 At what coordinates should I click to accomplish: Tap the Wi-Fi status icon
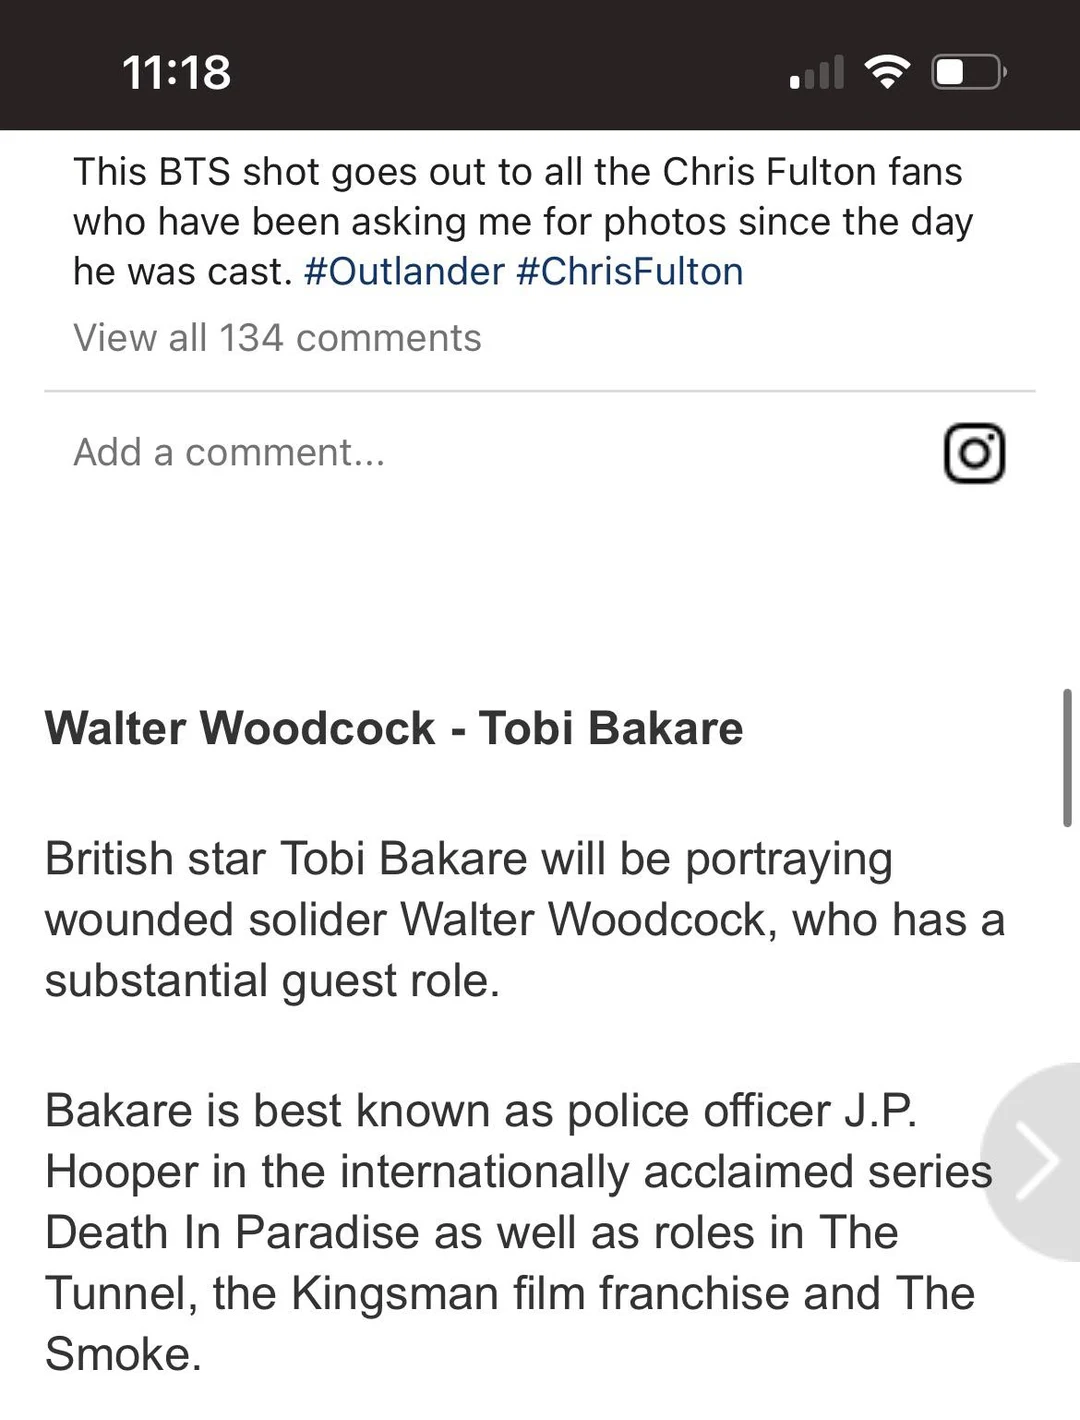(x=886, y=72)
